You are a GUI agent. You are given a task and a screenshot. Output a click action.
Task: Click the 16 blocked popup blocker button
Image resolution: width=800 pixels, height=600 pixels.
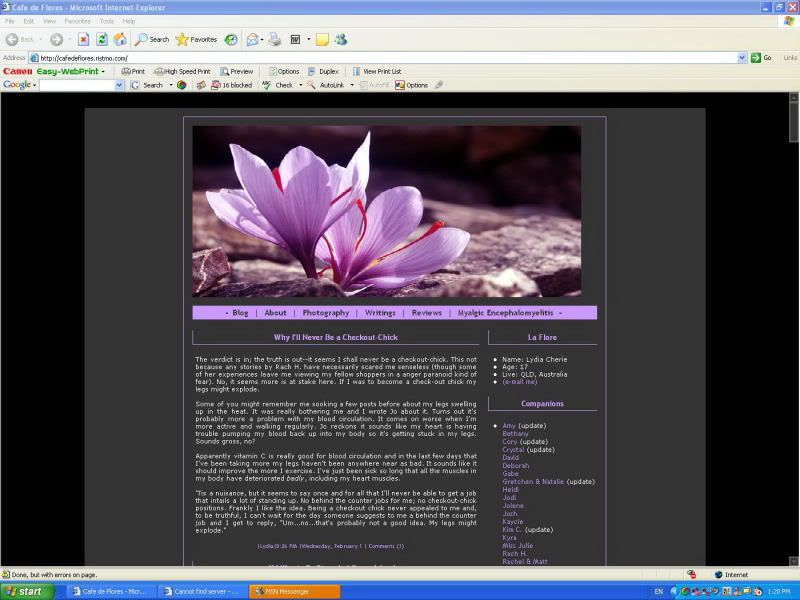click(232, 85)
